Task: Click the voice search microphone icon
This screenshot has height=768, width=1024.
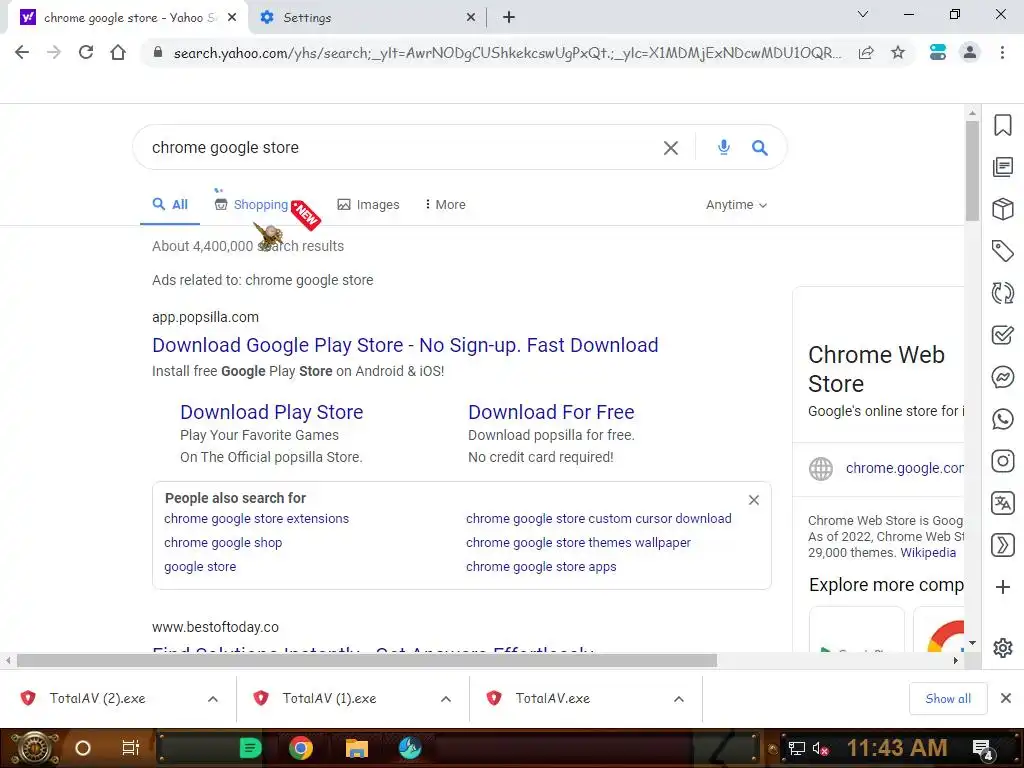Action: point(724,148)
